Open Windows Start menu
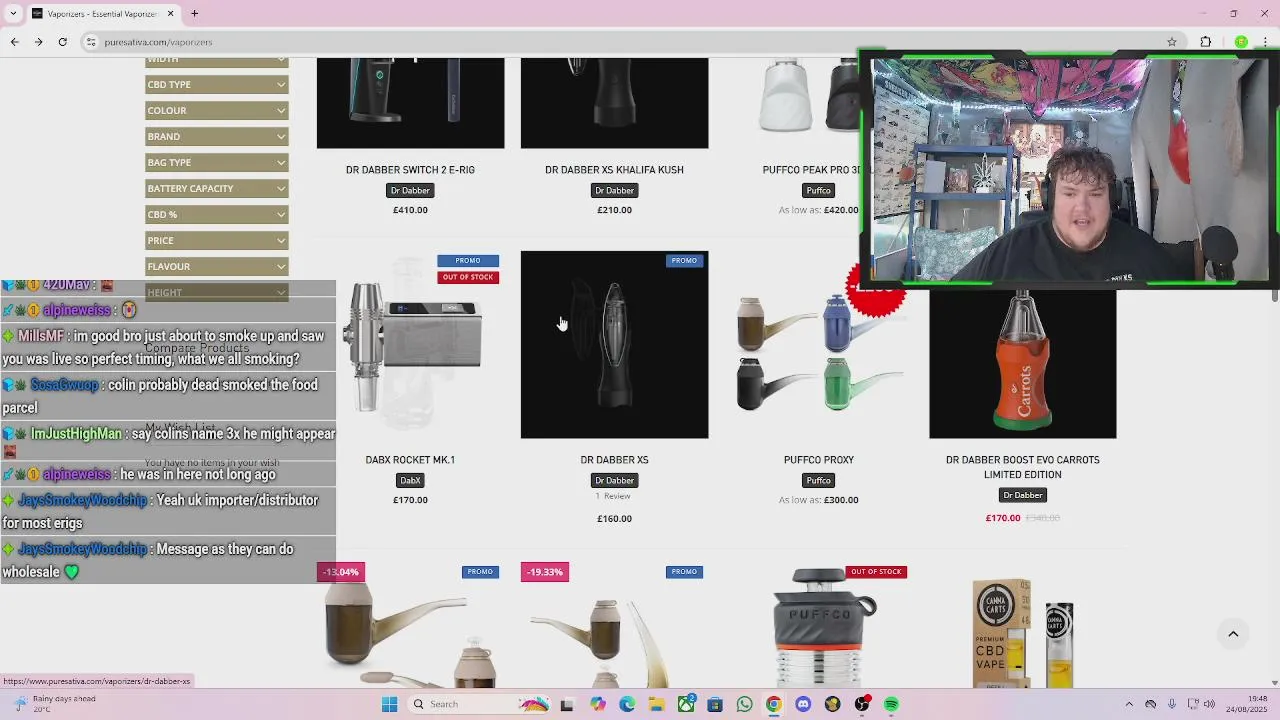The height and width of the screenshot is (720, 1280). pos(389,704)
